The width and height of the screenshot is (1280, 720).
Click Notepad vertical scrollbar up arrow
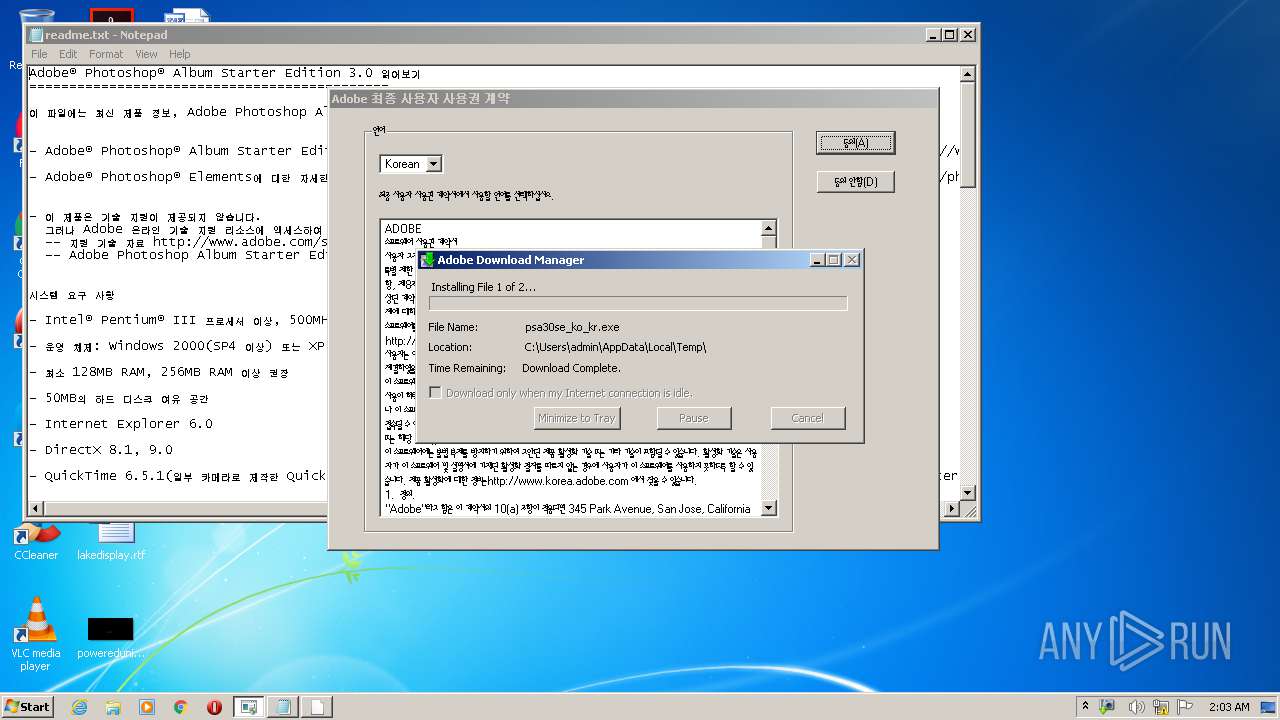pos(968,74)
